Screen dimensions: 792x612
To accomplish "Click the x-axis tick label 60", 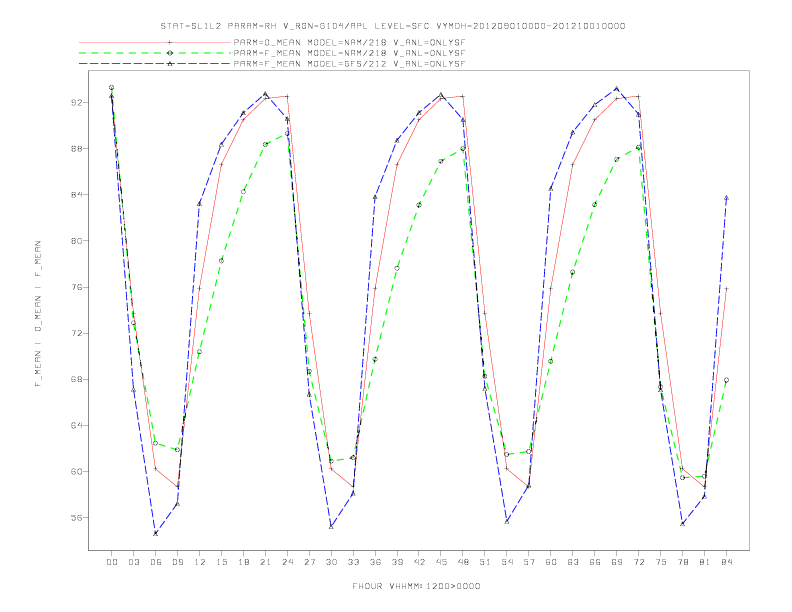I will (551, 562).
